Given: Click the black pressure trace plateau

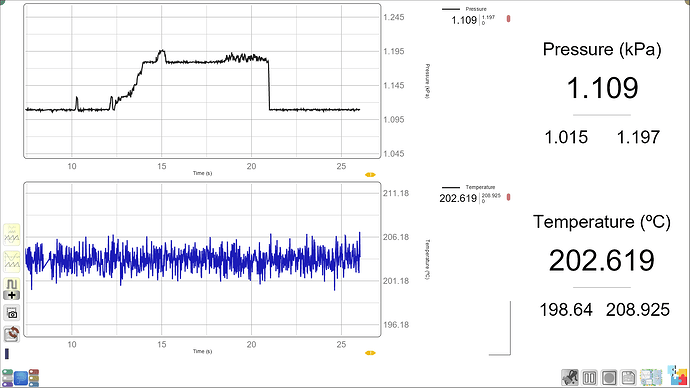Looking at the screenshot, I should tap(194, 62).
